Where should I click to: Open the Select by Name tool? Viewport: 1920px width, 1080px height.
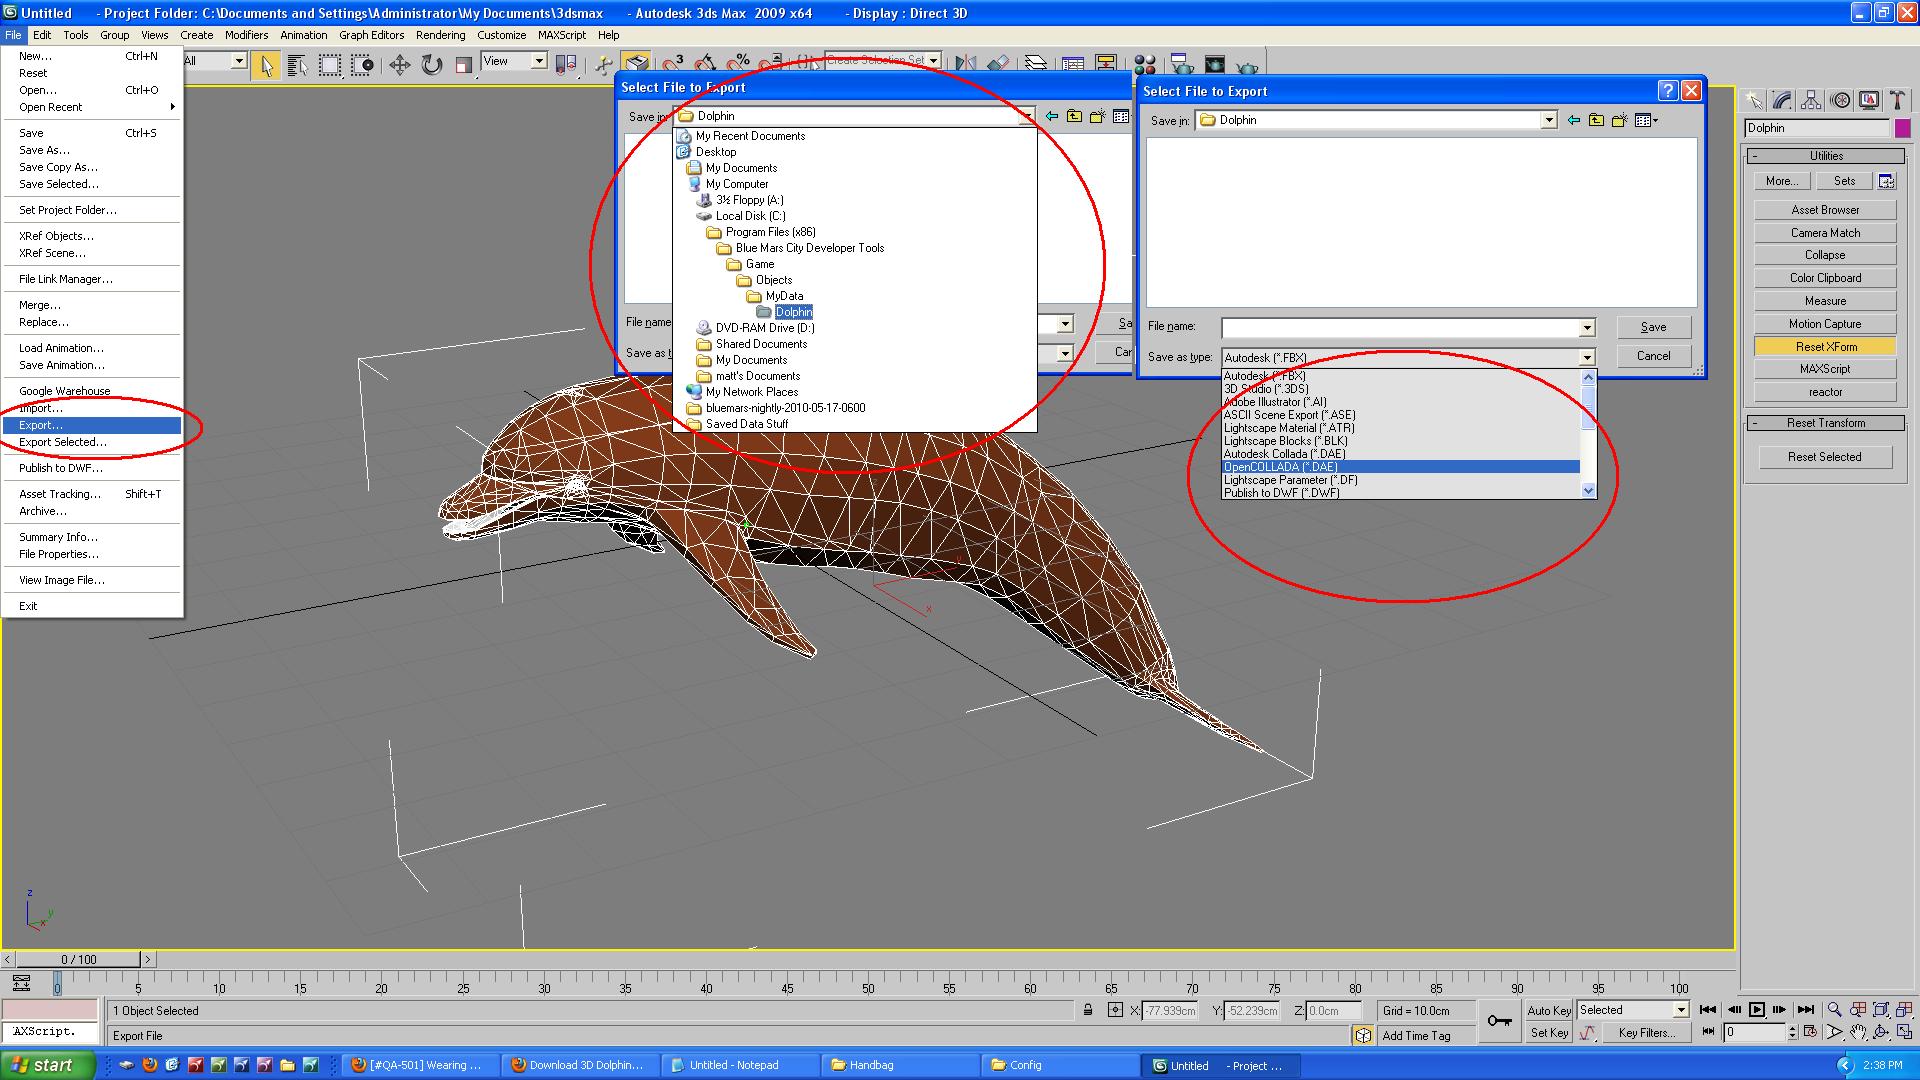coord(297,65)
